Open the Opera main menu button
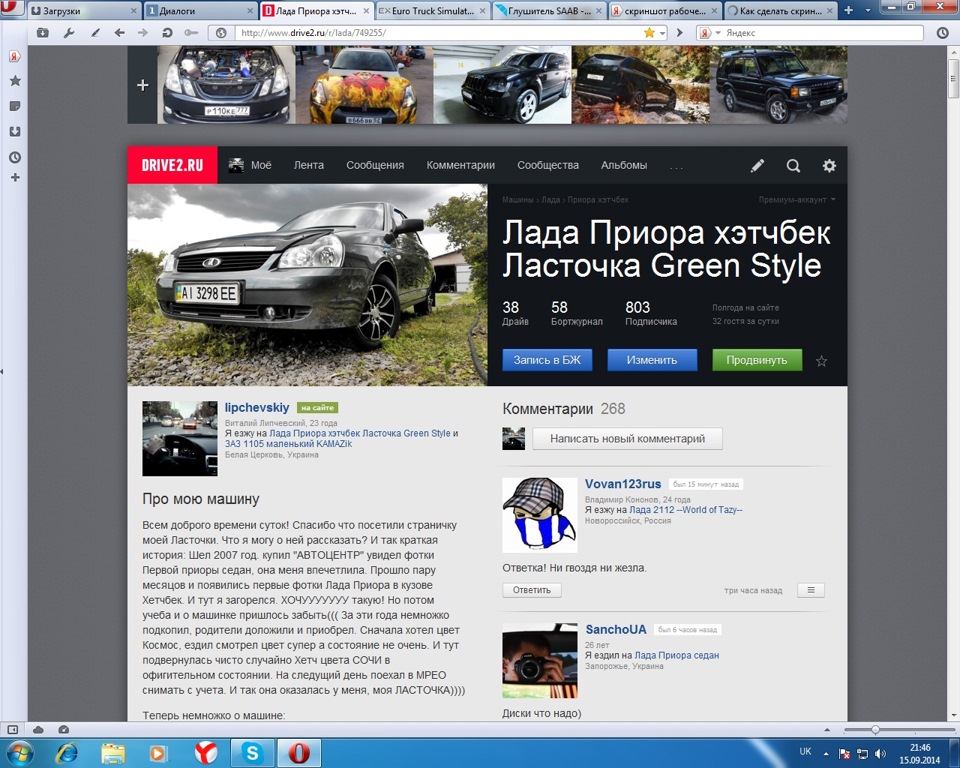Viewport: 960px width, 768px height. click(12, 9)
